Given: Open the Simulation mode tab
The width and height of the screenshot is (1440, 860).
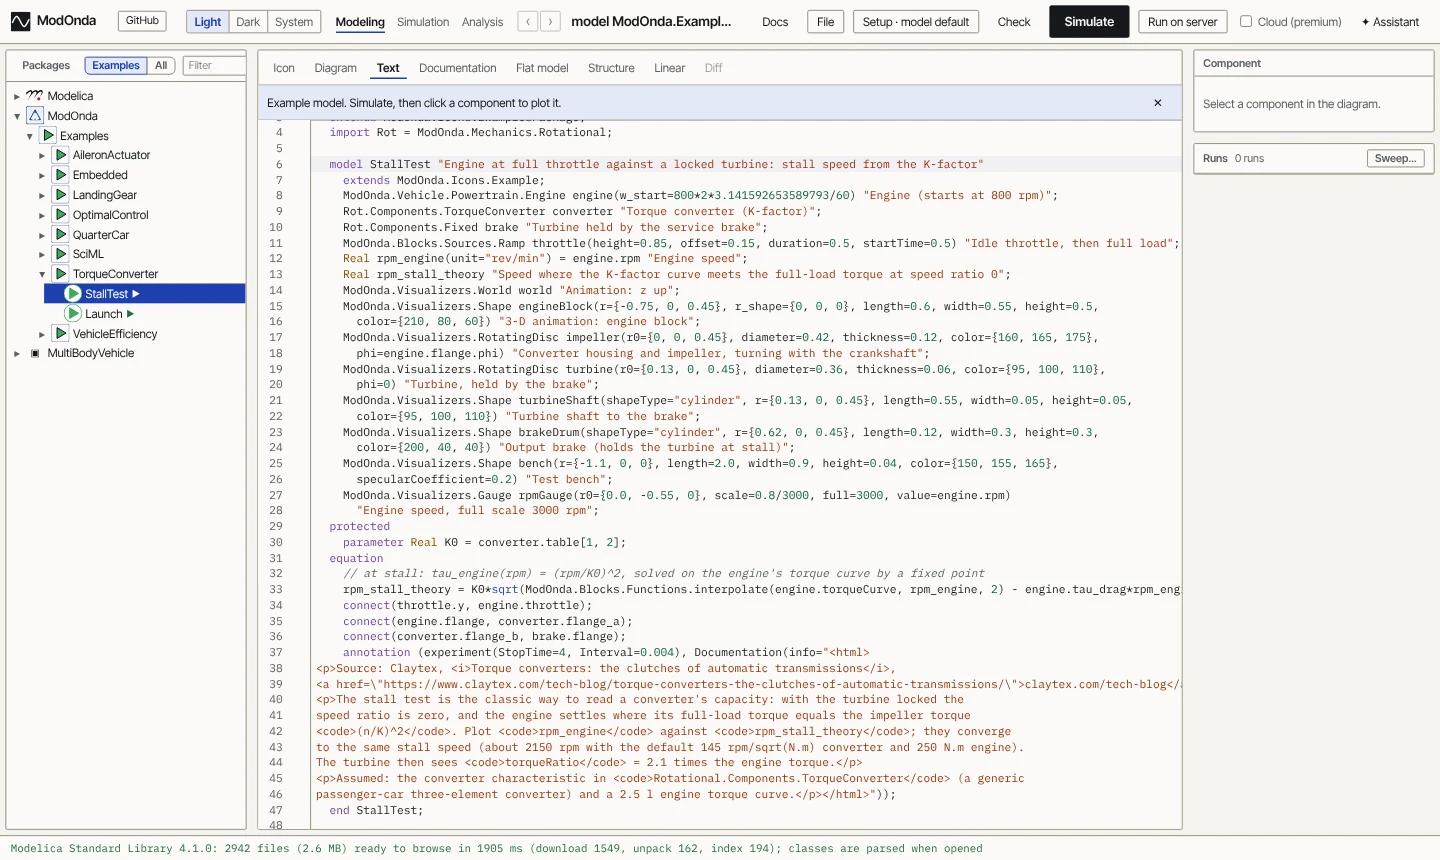Looking at the screenshot, I should point(423,22).
